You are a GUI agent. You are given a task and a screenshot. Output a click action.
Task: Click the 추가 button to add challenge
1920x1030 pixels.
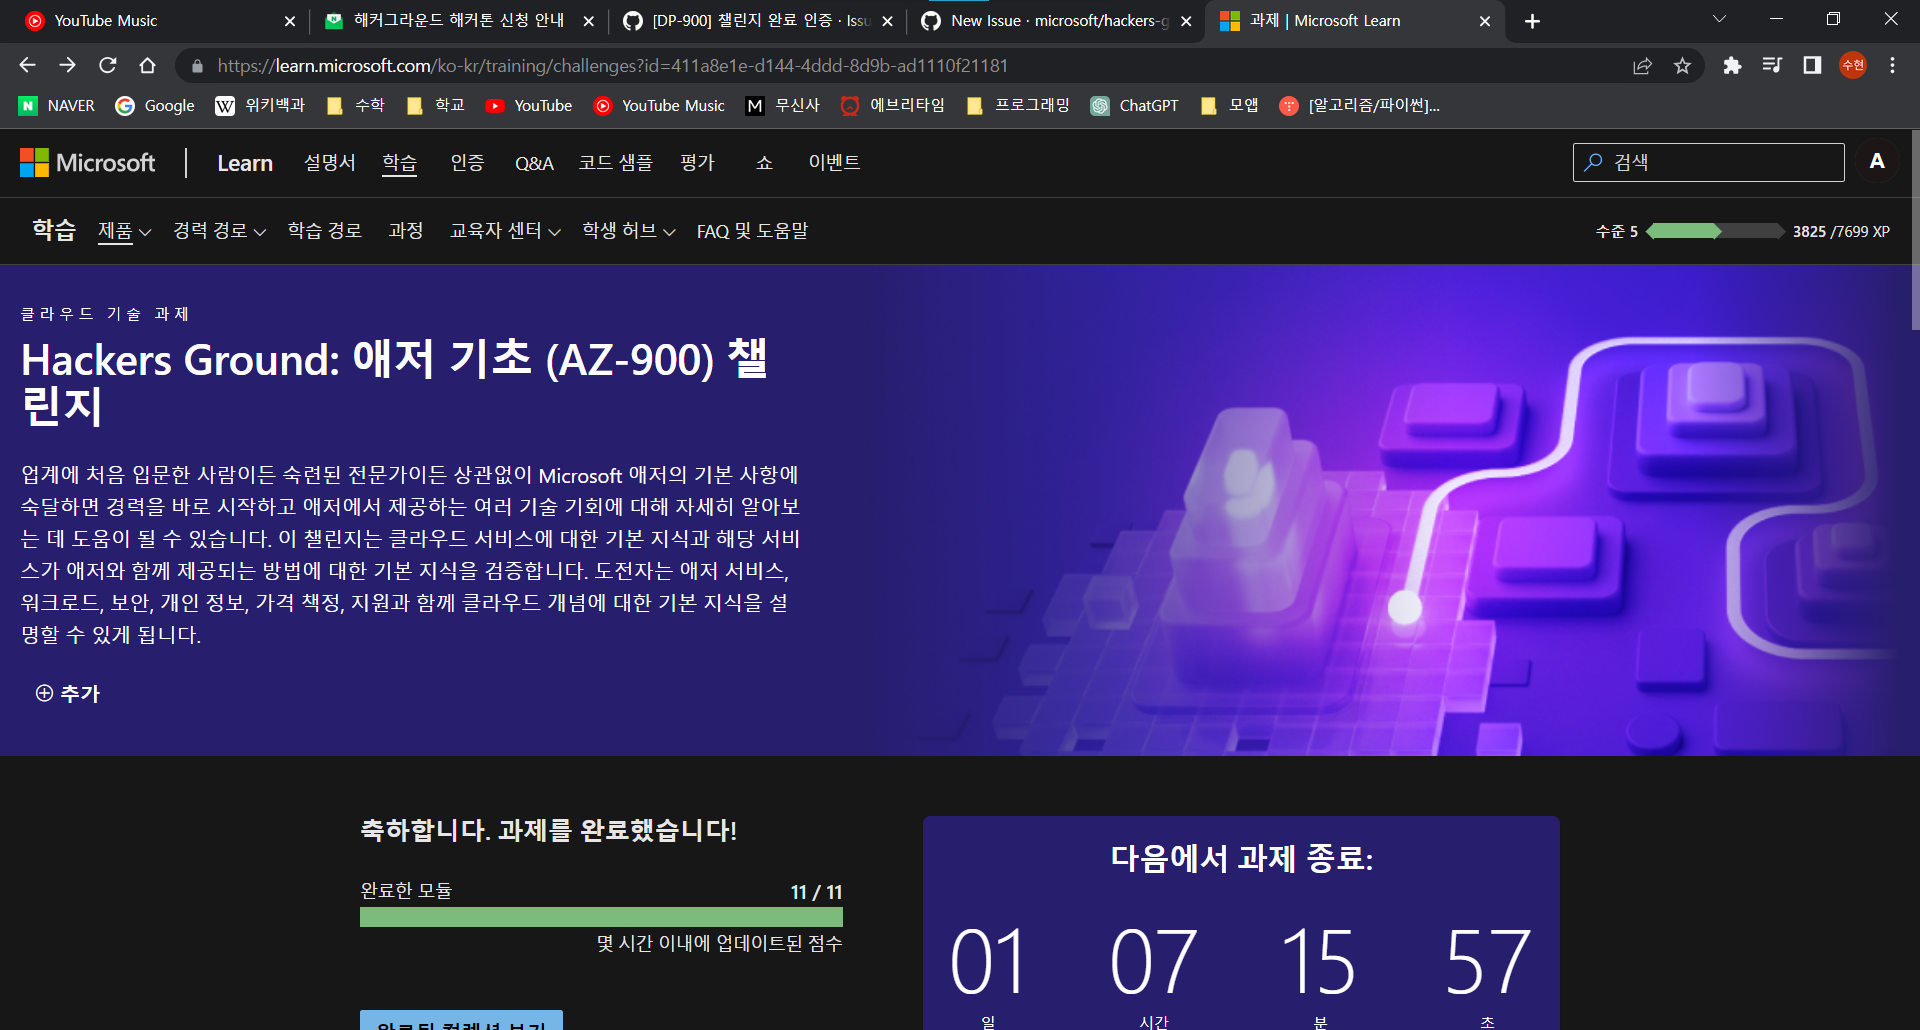click(69, 693)
